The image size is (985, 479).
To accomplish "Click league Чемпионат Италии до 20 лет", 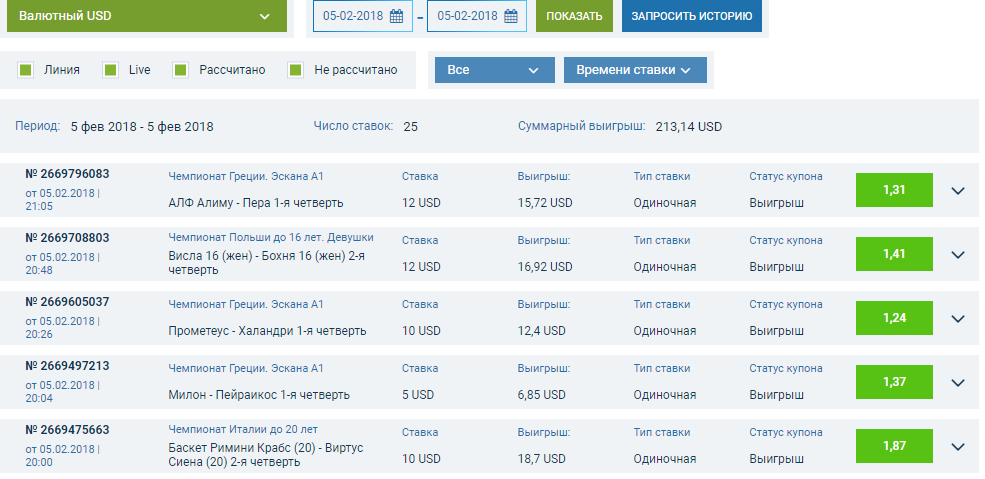I will click(x=243, y=429).
